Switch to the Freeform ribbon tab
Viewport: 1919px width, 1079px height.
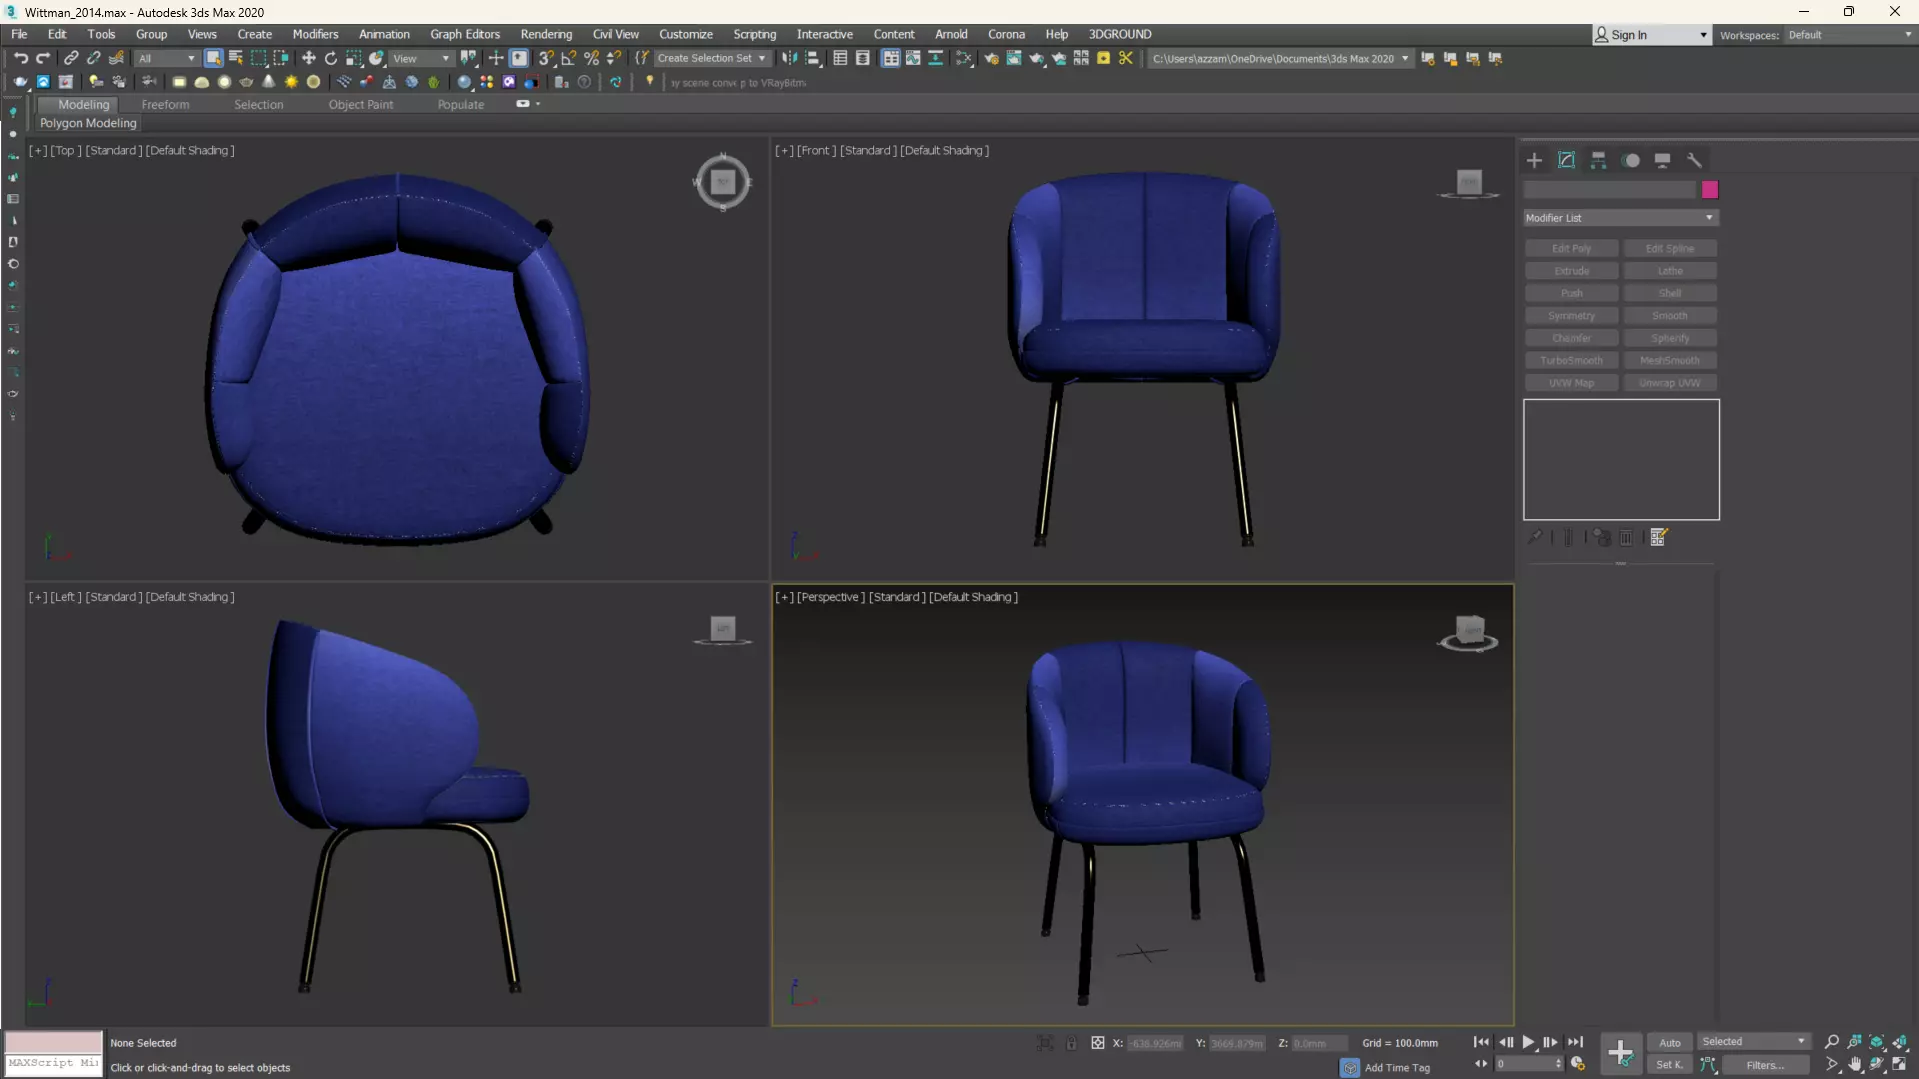(x=165, y=104)
